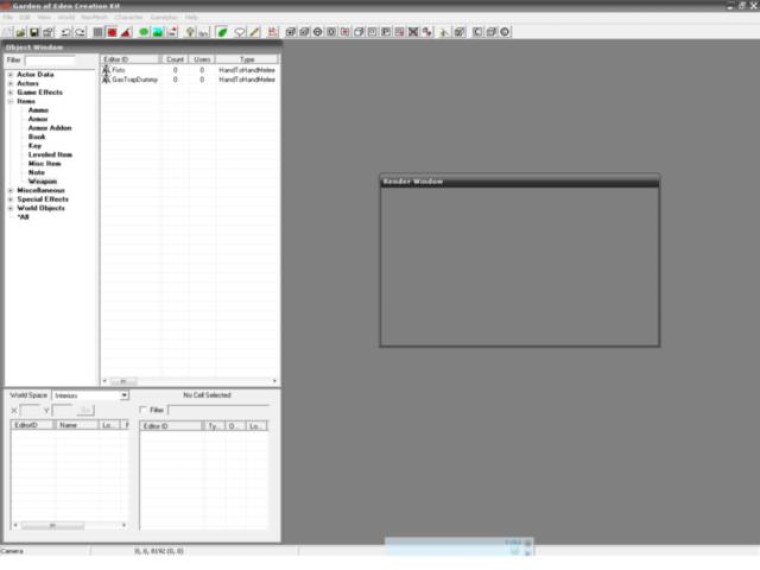The image size is (760, 570).
Task: Toggle snap to grid icon
Action: pyautogui.click(x=97, y=32)
